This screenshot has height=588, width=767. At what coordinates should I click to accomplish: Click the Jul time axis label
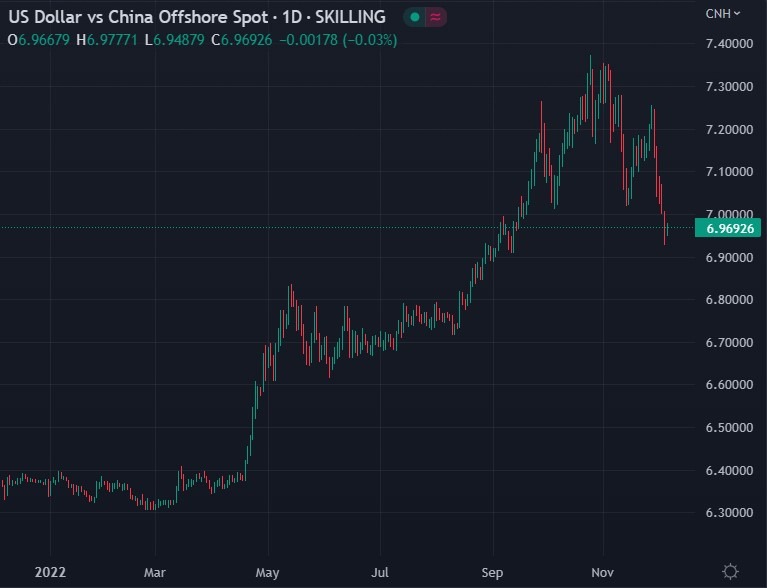click(x=380, y=572)
